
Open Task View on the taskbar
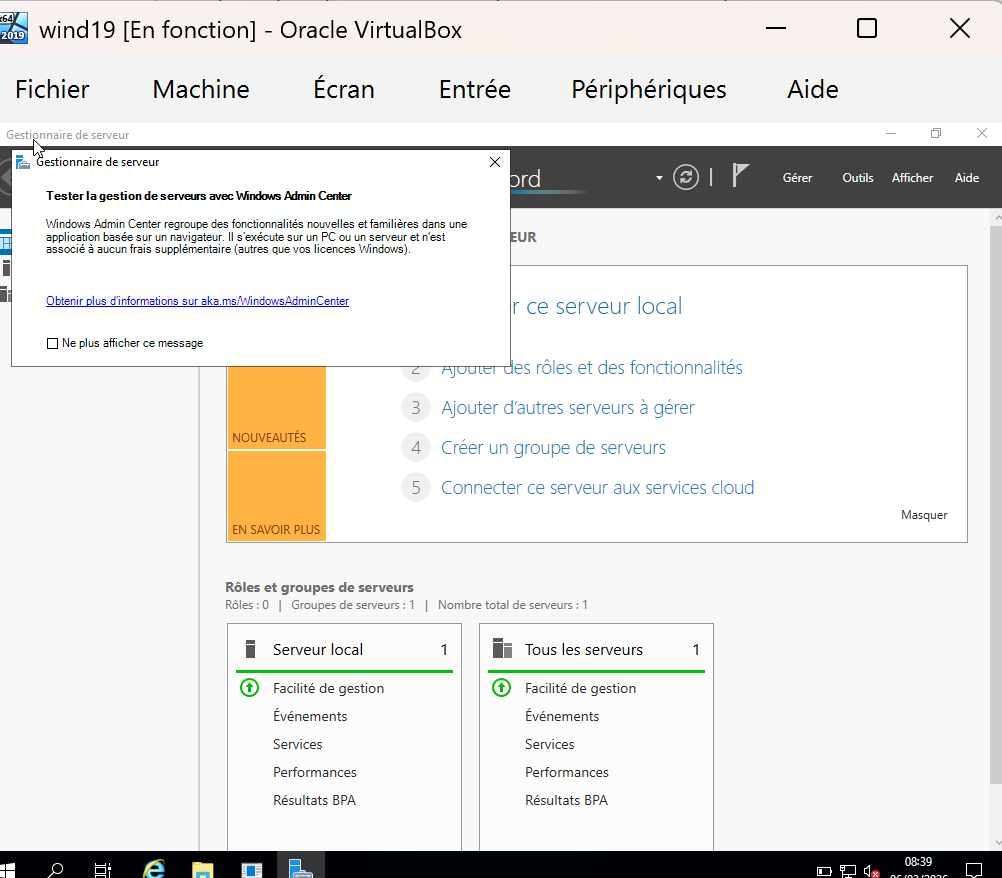[x=103, y=870]
